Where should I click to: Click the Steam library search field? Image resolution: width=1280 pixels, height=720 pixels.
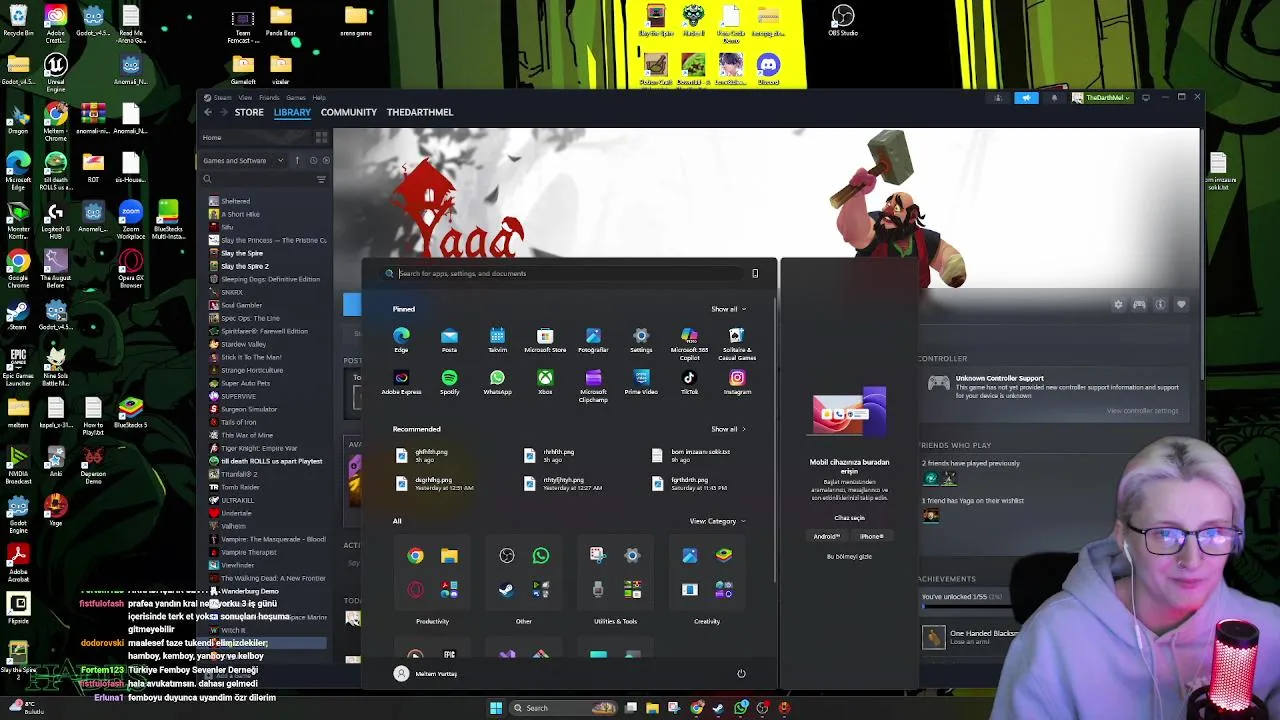(258, 179)
